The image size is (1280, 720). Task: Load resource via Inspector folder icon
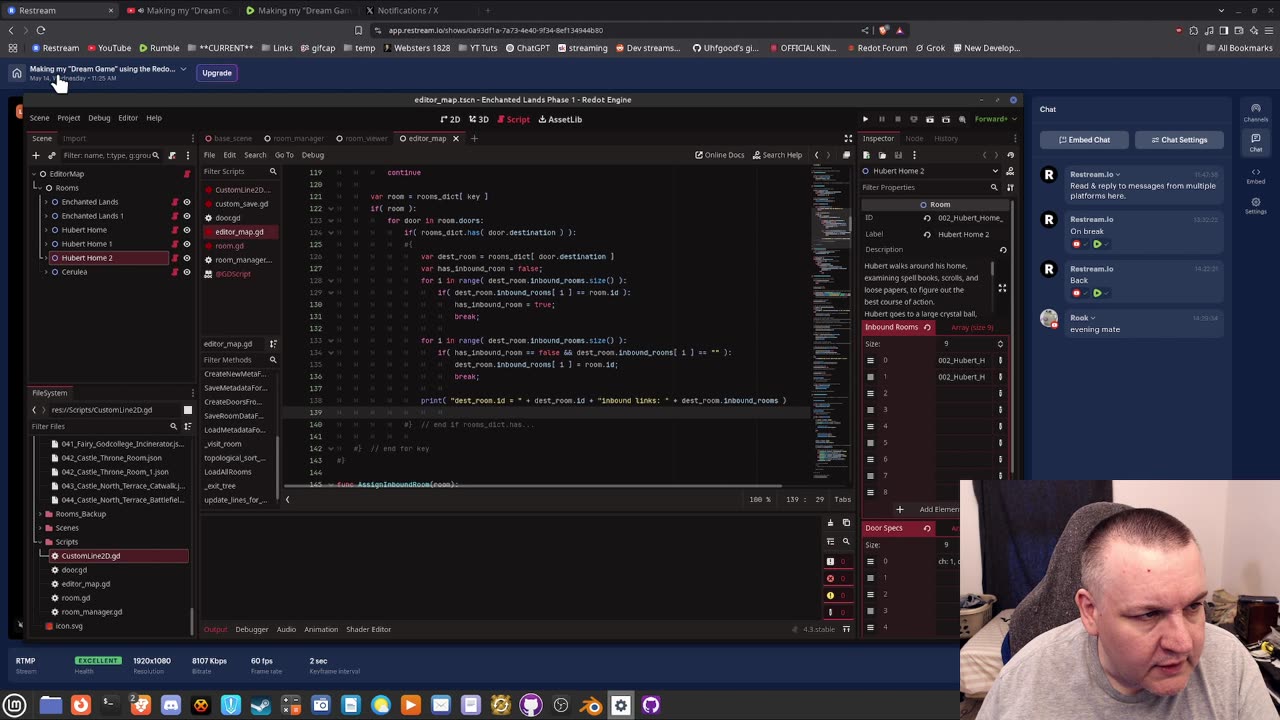coord(882,155)
